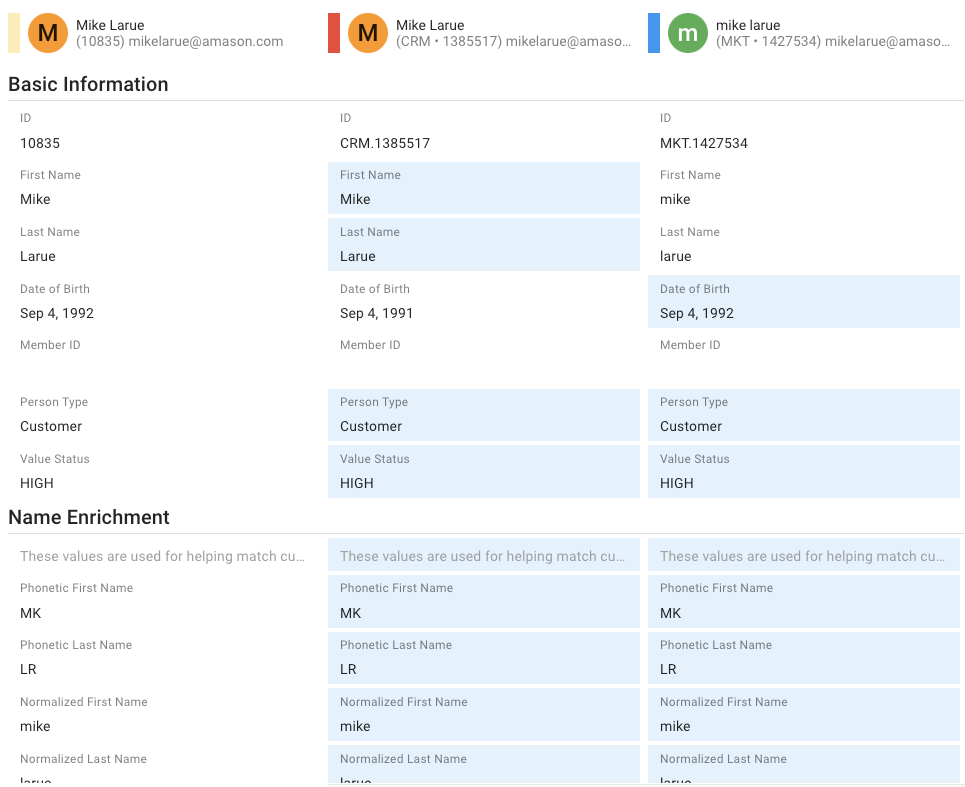Select the avatar initial M in the middle header
965x787 pixels.
click(368, 33)
